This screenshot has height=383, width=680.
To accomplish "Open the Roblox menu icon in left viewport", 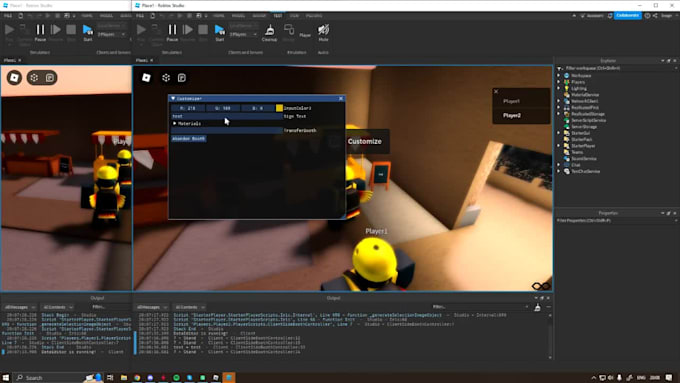I will tap(14, 78).
